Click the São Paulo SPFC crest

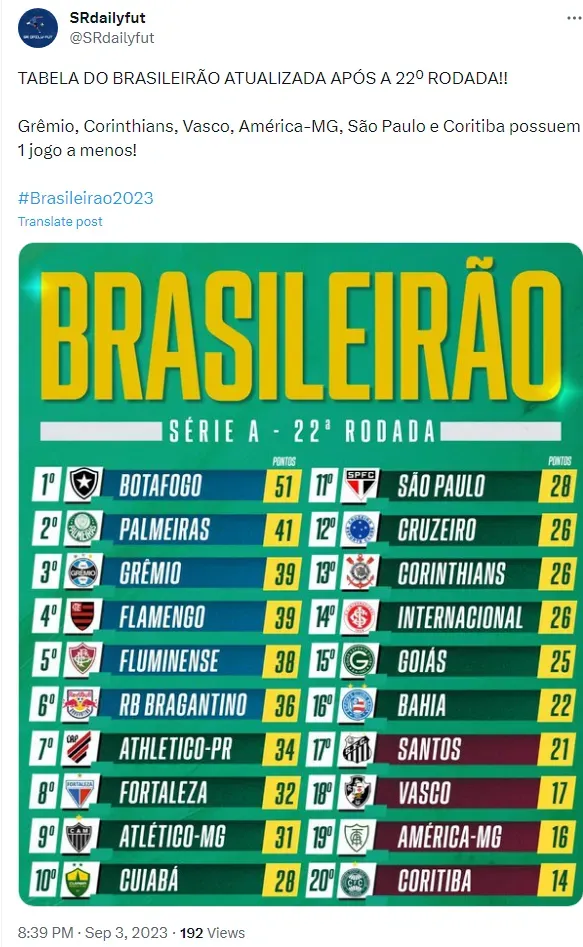tap(361, 484)
